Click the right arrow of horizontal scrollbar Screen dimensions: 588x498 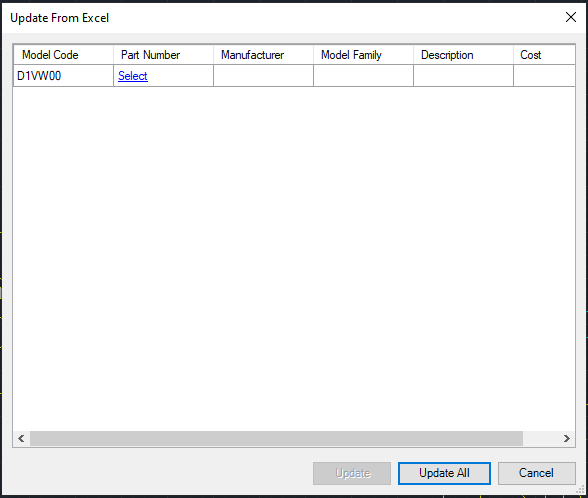pyautogui.click(x=567, y=438)
